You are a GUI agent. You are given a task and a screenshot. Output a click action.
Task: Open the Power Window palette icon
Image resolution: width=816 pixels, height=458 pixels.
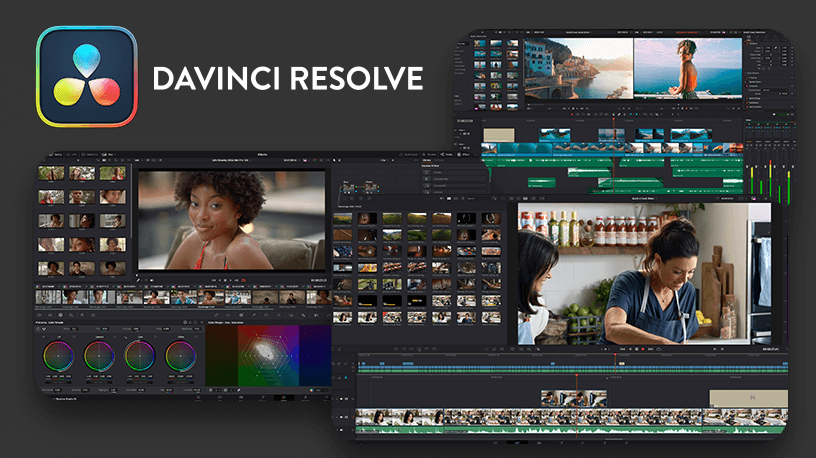266,315
